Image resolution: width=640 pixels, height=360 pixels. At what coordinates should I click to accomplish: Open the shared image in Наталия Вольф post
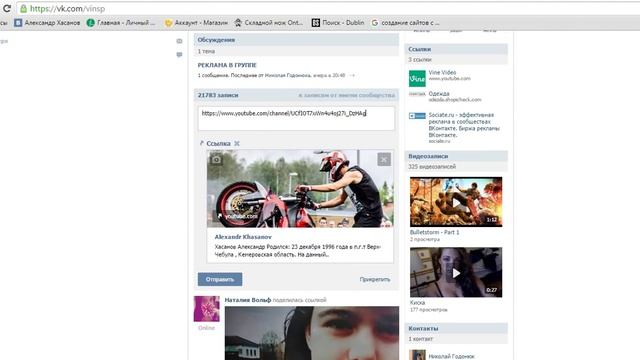click(312, 333)
